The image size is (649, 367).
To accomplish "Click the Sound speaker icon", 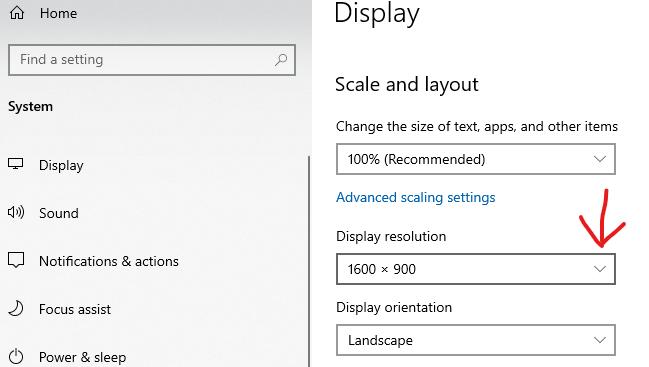I will point(16,213).
